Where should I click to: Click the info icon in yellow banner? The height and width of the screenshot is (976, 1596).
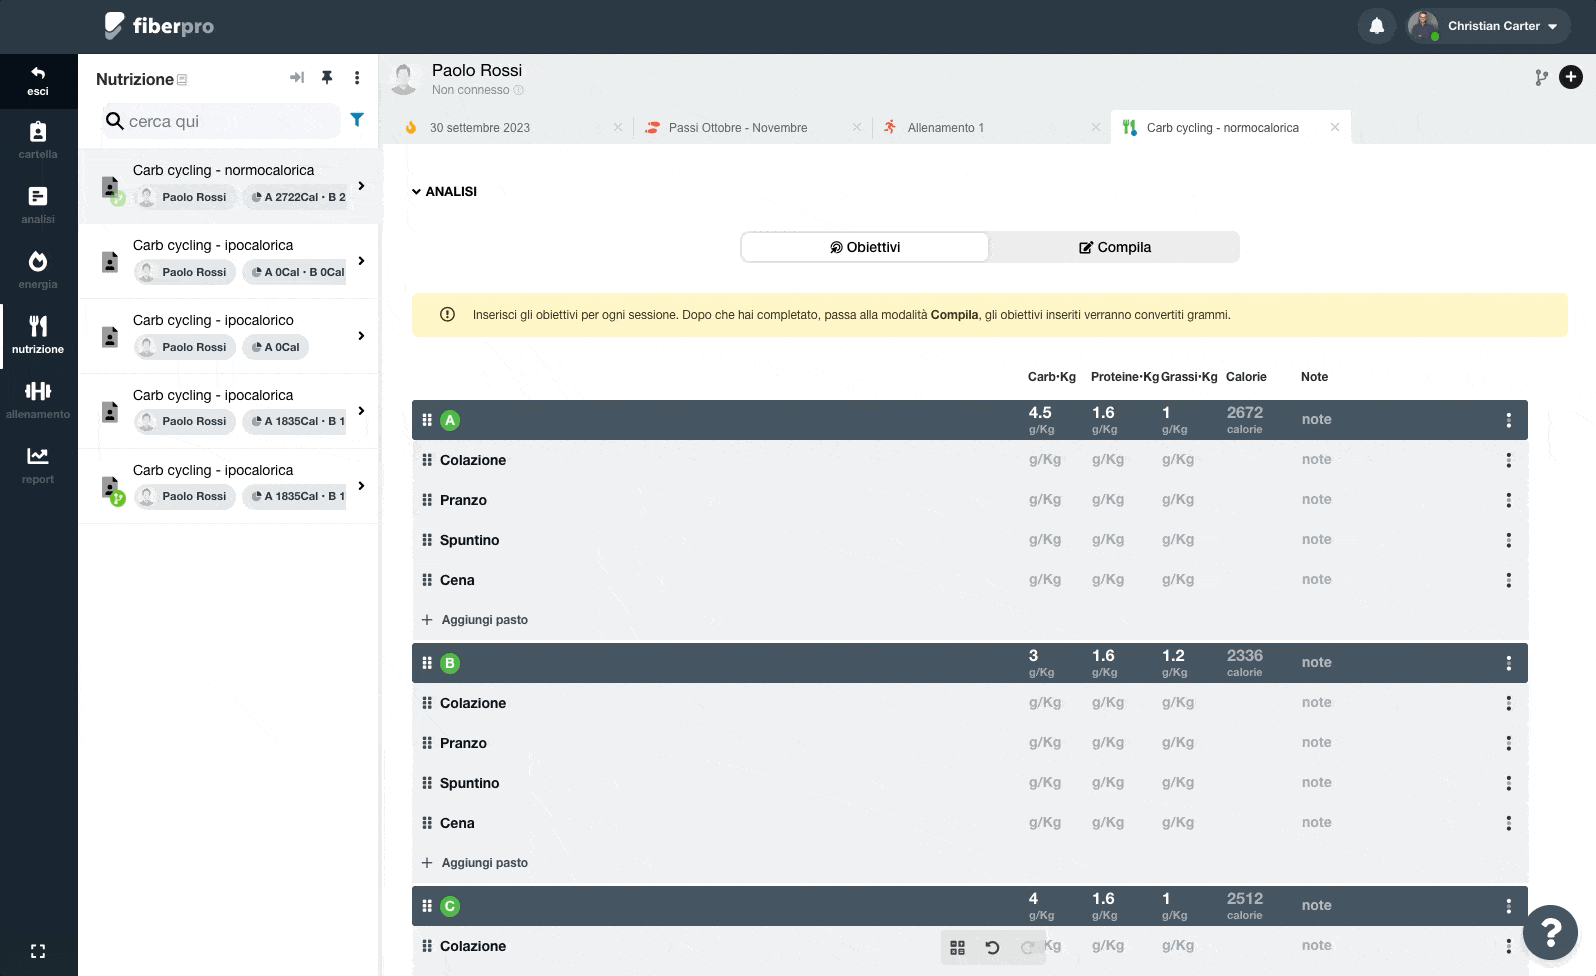click(448, 314)
